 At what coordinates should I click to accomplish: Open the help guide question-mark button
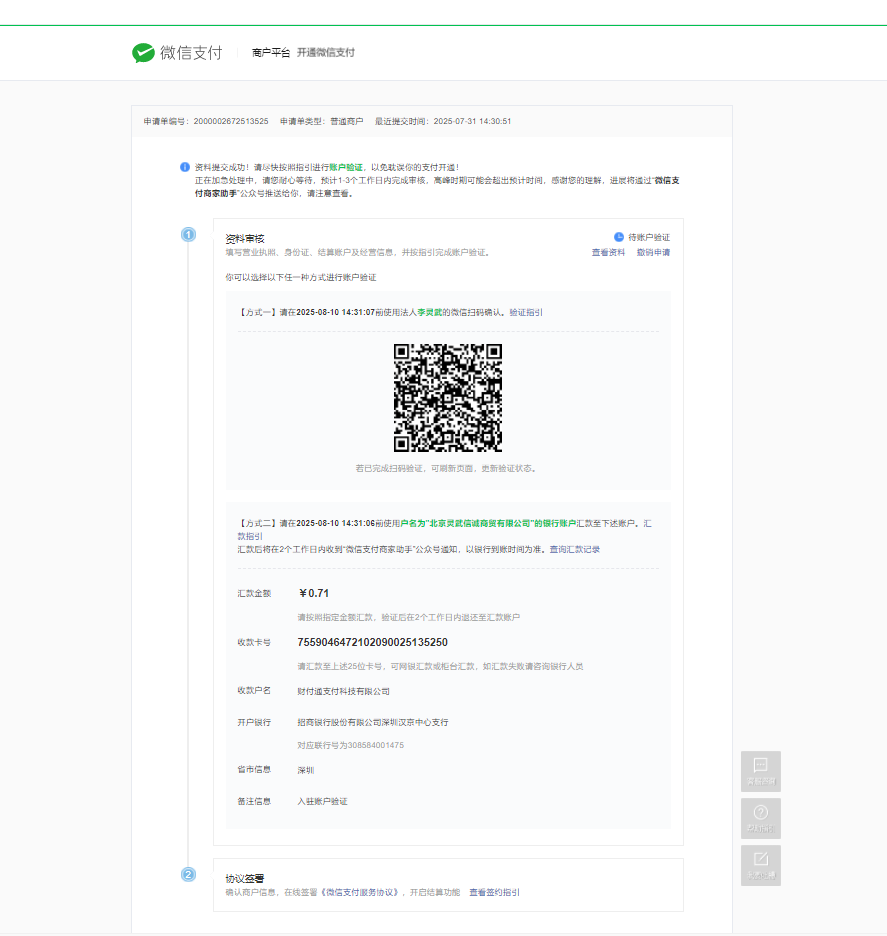coord(760,818)
